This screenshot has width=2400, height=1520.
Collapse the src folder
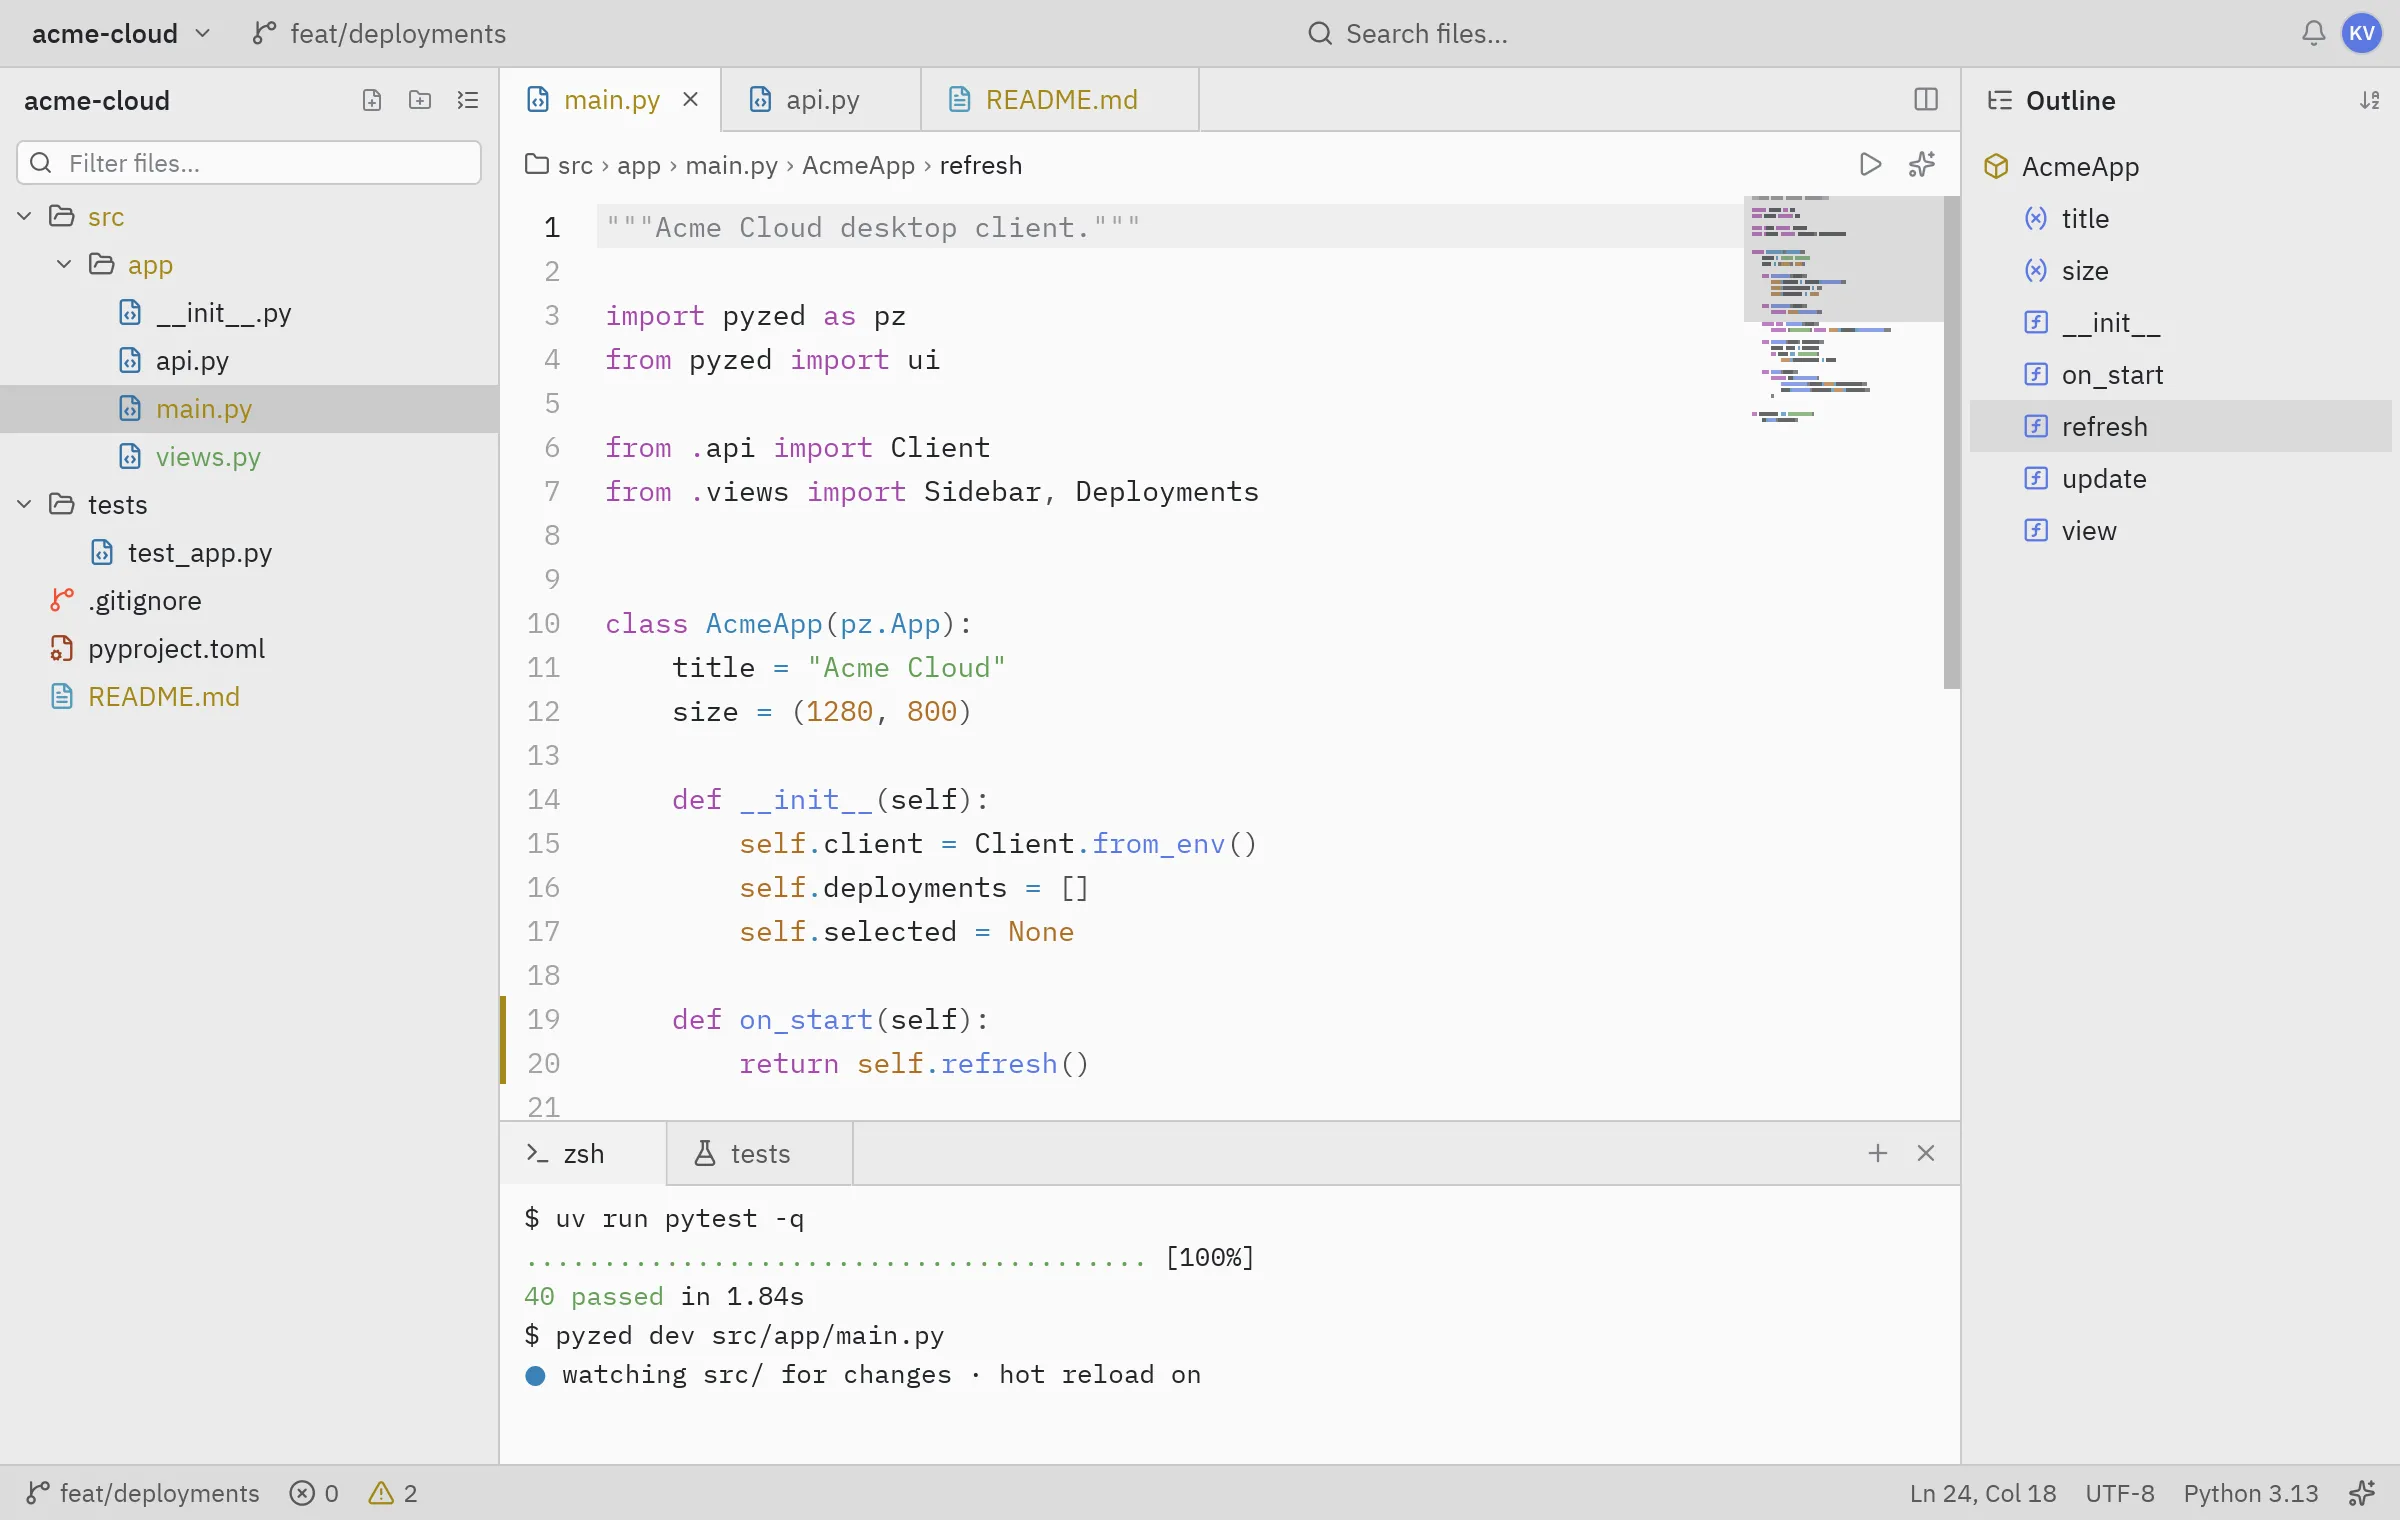pyautogui.click(x=24, y=216)
